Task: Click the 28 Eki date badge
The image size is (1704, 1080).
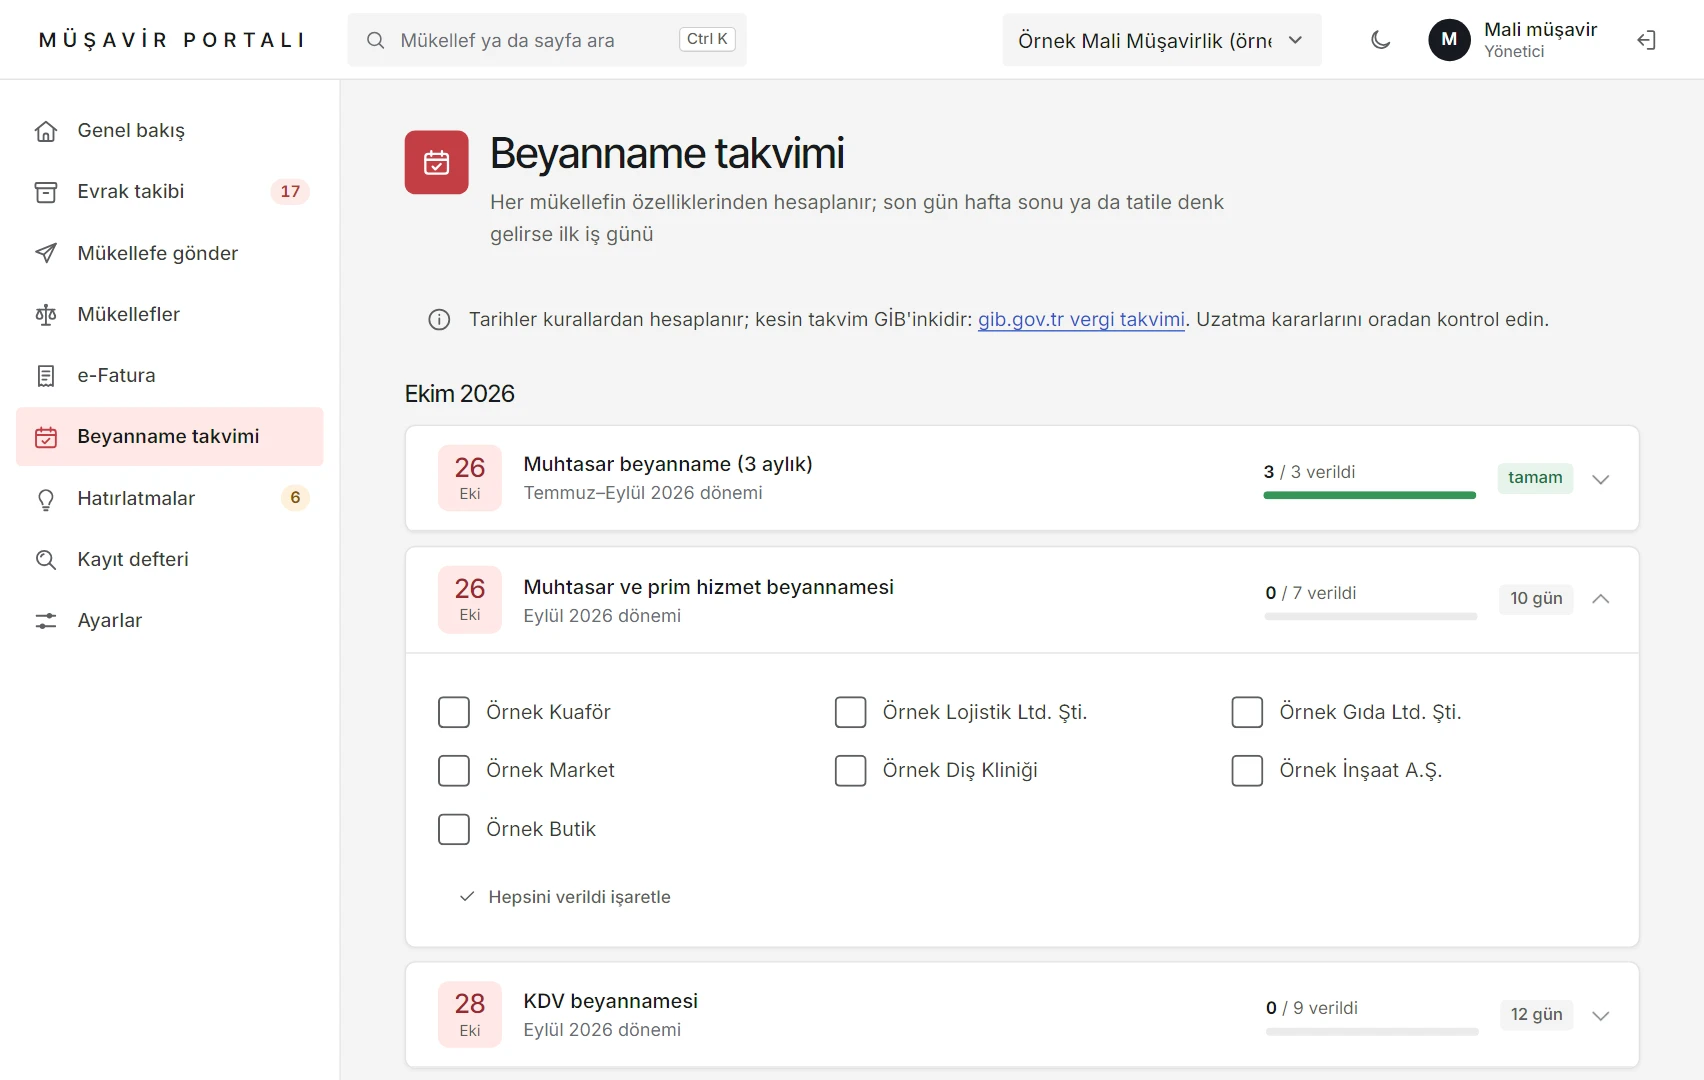Action: (470, 1015)
